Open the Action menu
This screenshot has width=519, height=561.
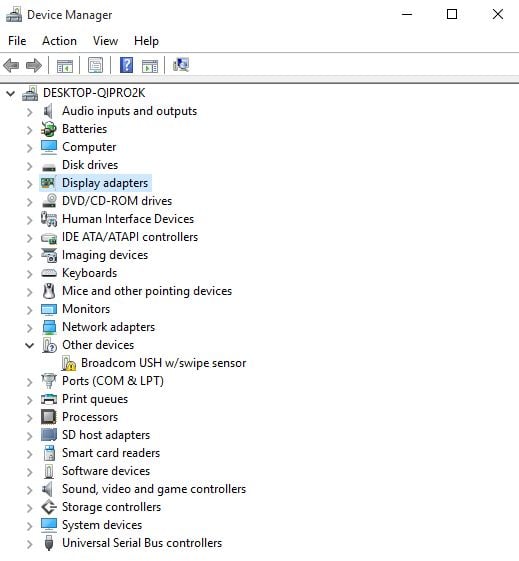59,41
